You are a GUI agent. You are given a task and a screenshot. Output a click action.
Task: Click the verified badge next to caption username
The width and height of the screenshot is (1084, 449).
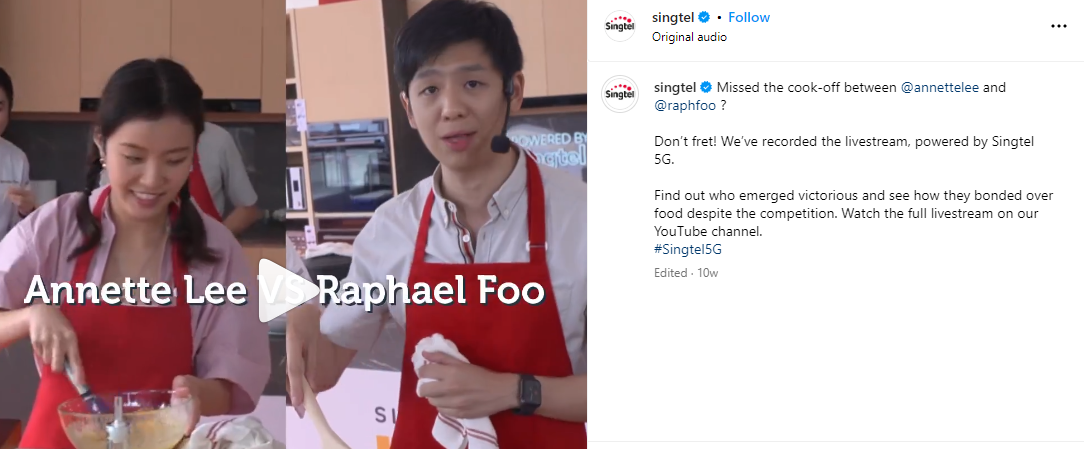click(705, 88)
